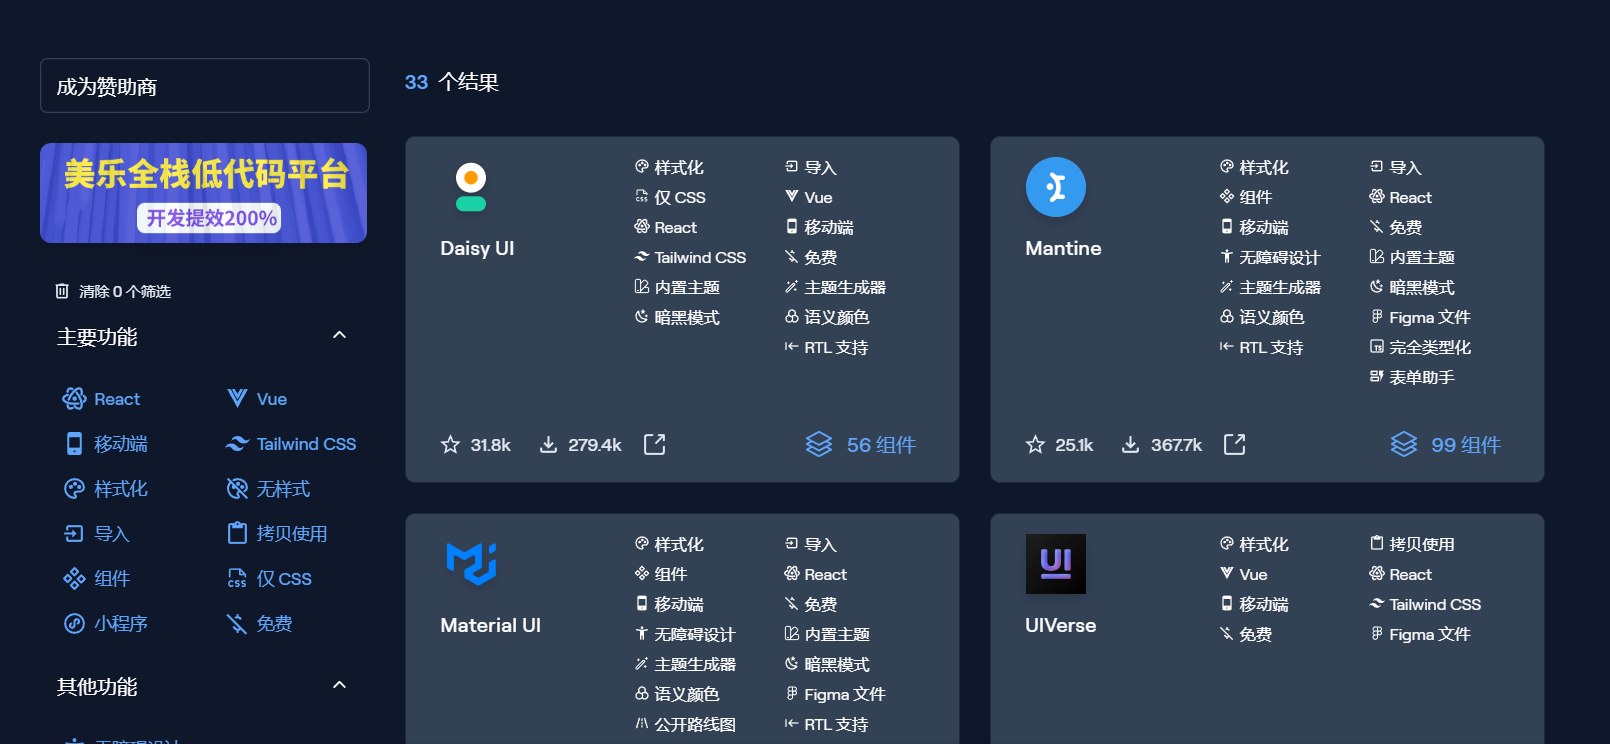The height and width of the screenshot is (744, 1610).
Task: Click the layers icon beside 99 组件
Action: [1404, 444]
